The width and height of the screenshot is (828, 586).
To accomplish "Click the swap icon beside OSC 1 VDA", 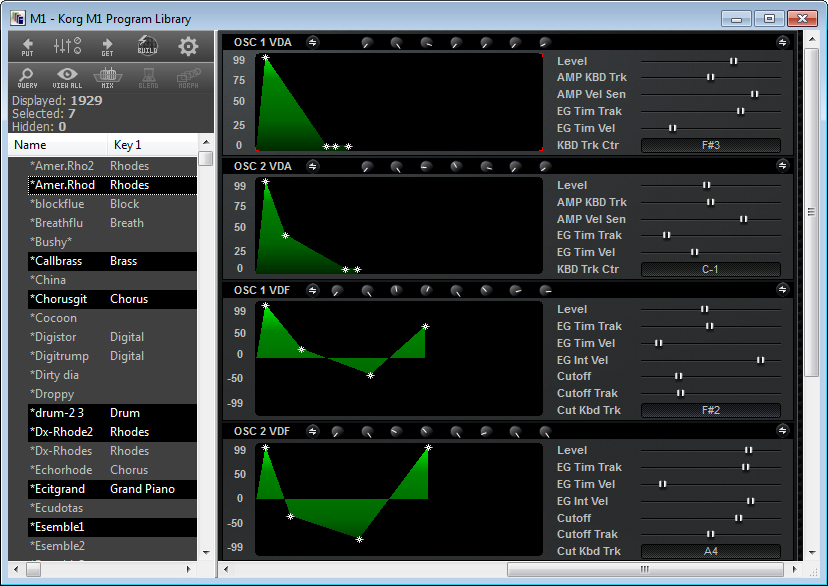I will click(313, 42).
